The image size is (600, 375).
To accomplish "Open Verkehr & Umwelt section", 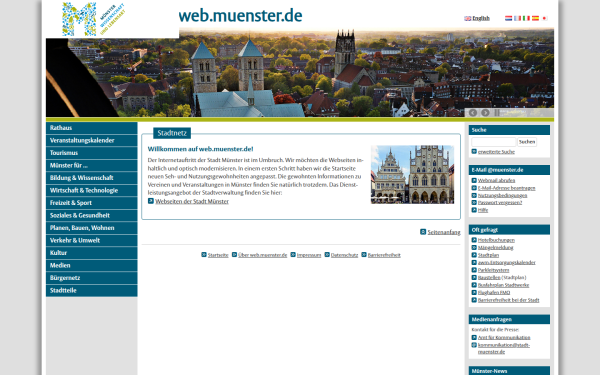I will 91,240.
